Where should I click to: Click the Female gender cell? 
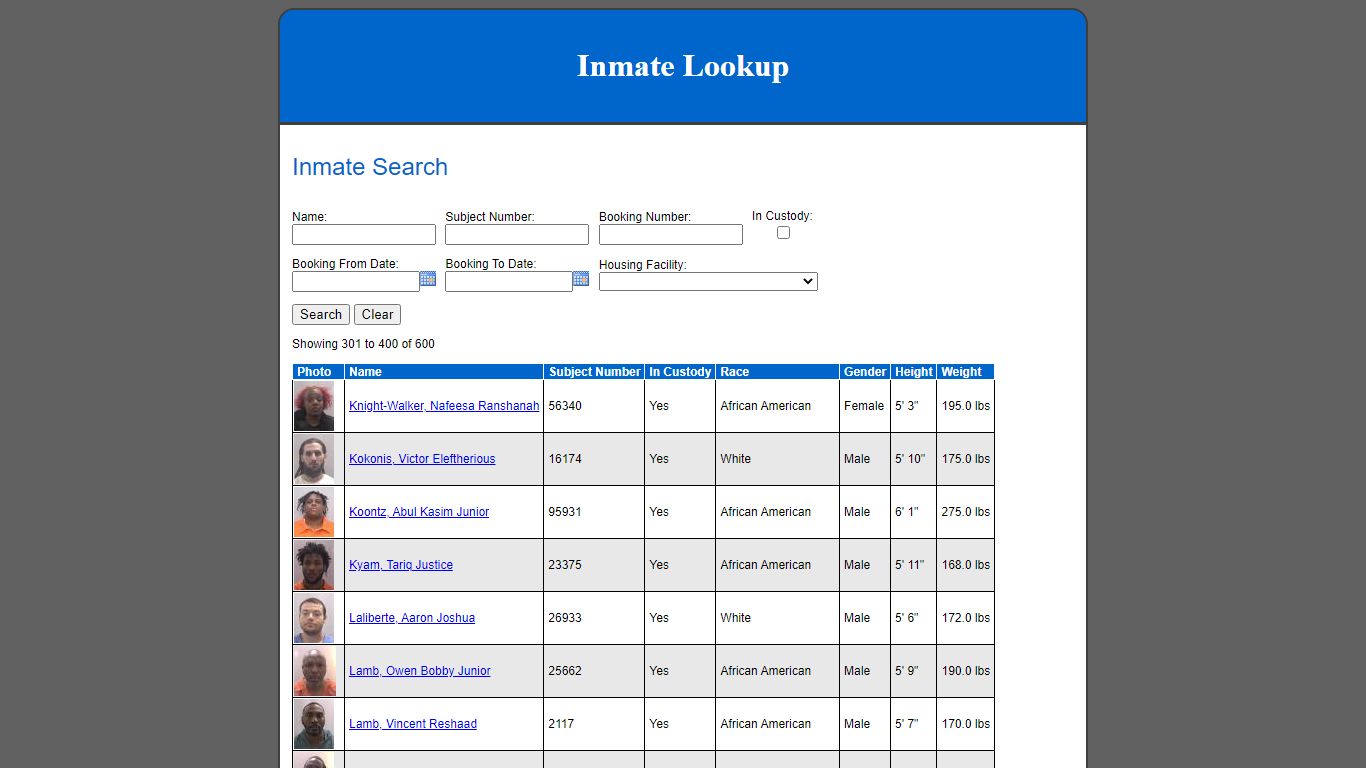(x=865, y=406)
